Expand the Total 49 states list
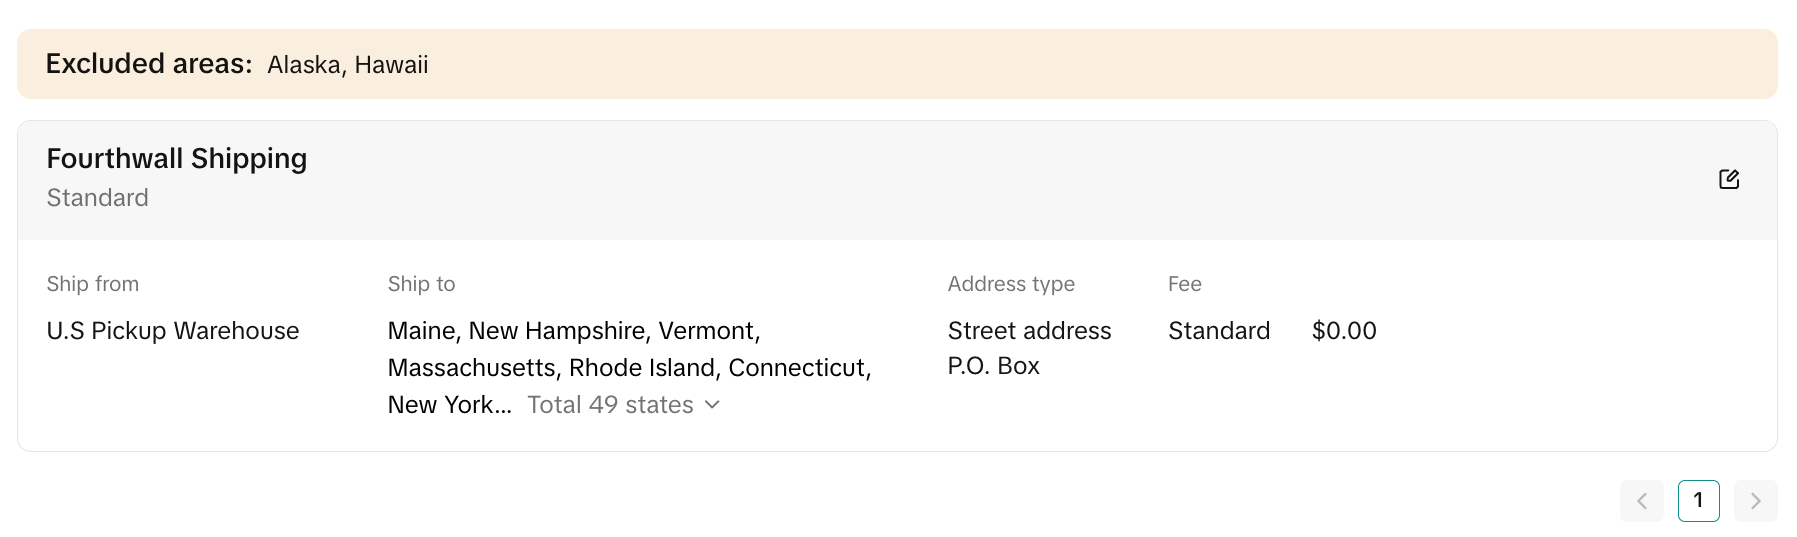This screenshot has height=537, width=1797. click(x=623, y=405)
